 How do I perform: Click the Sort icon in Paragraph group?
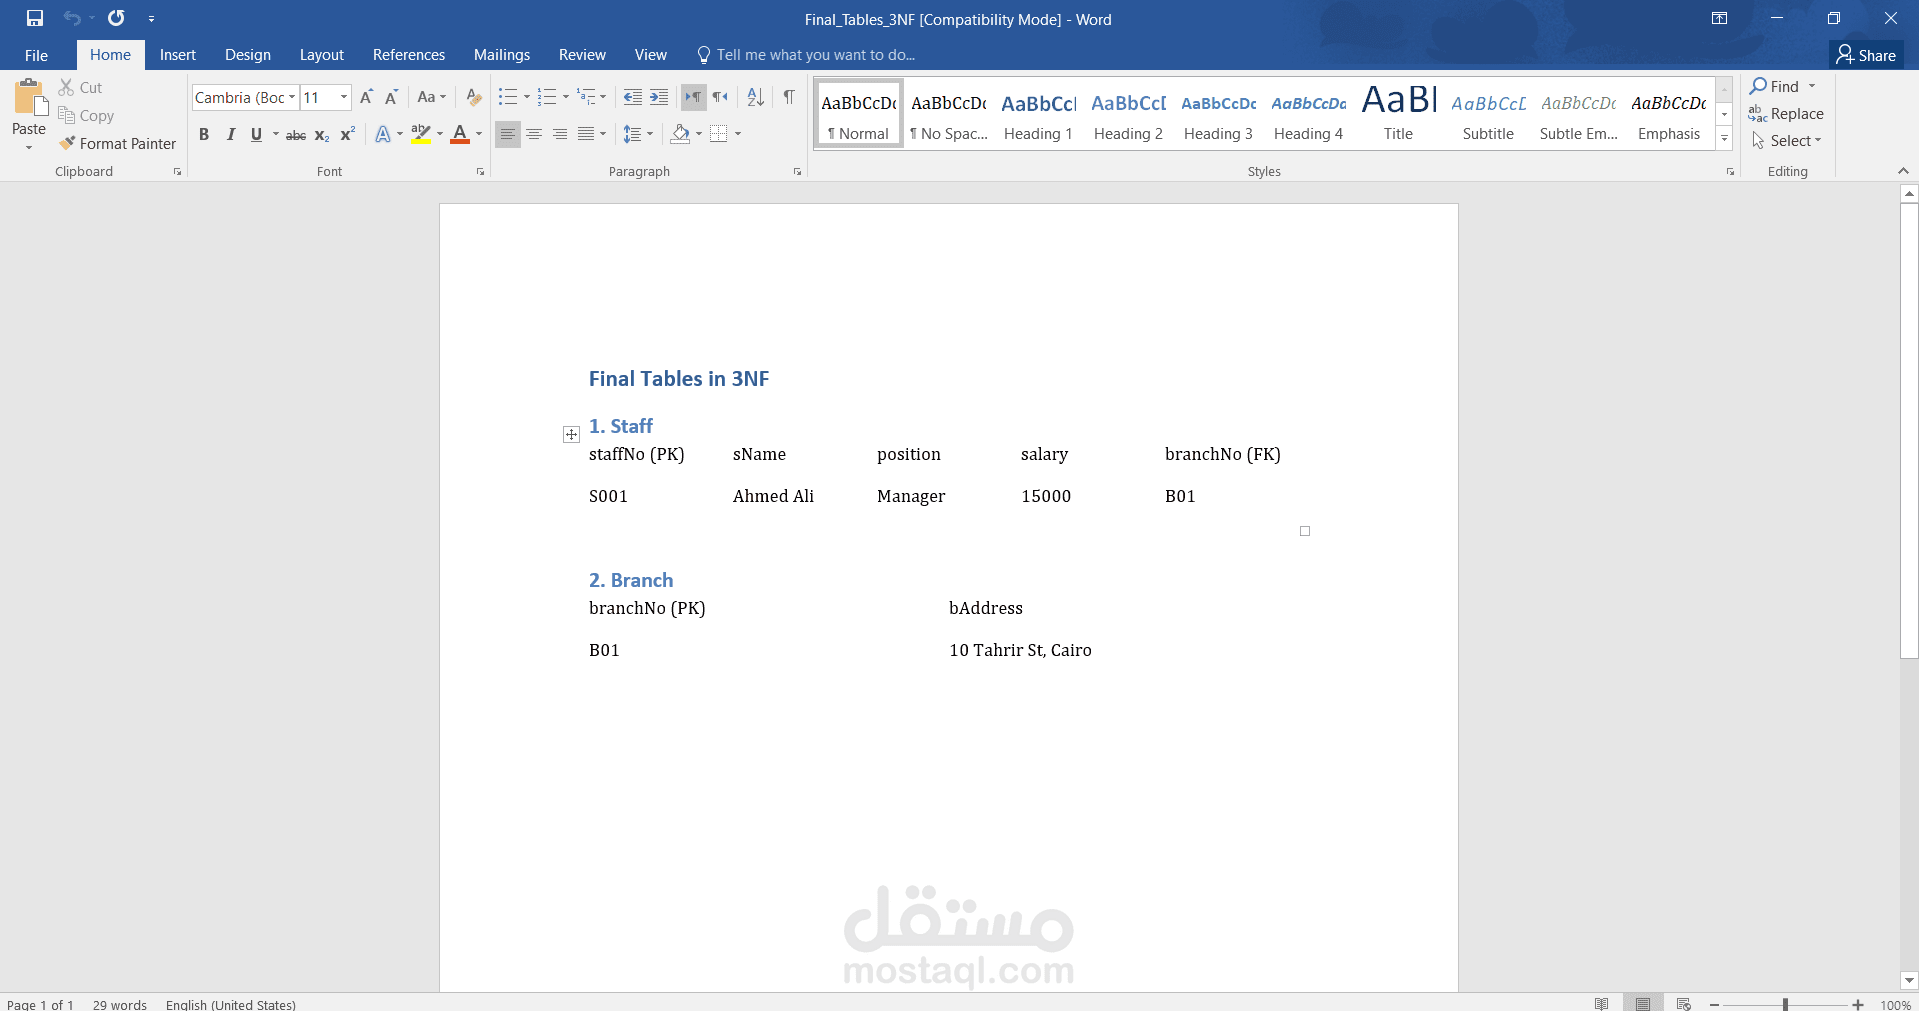pos(756,97)
